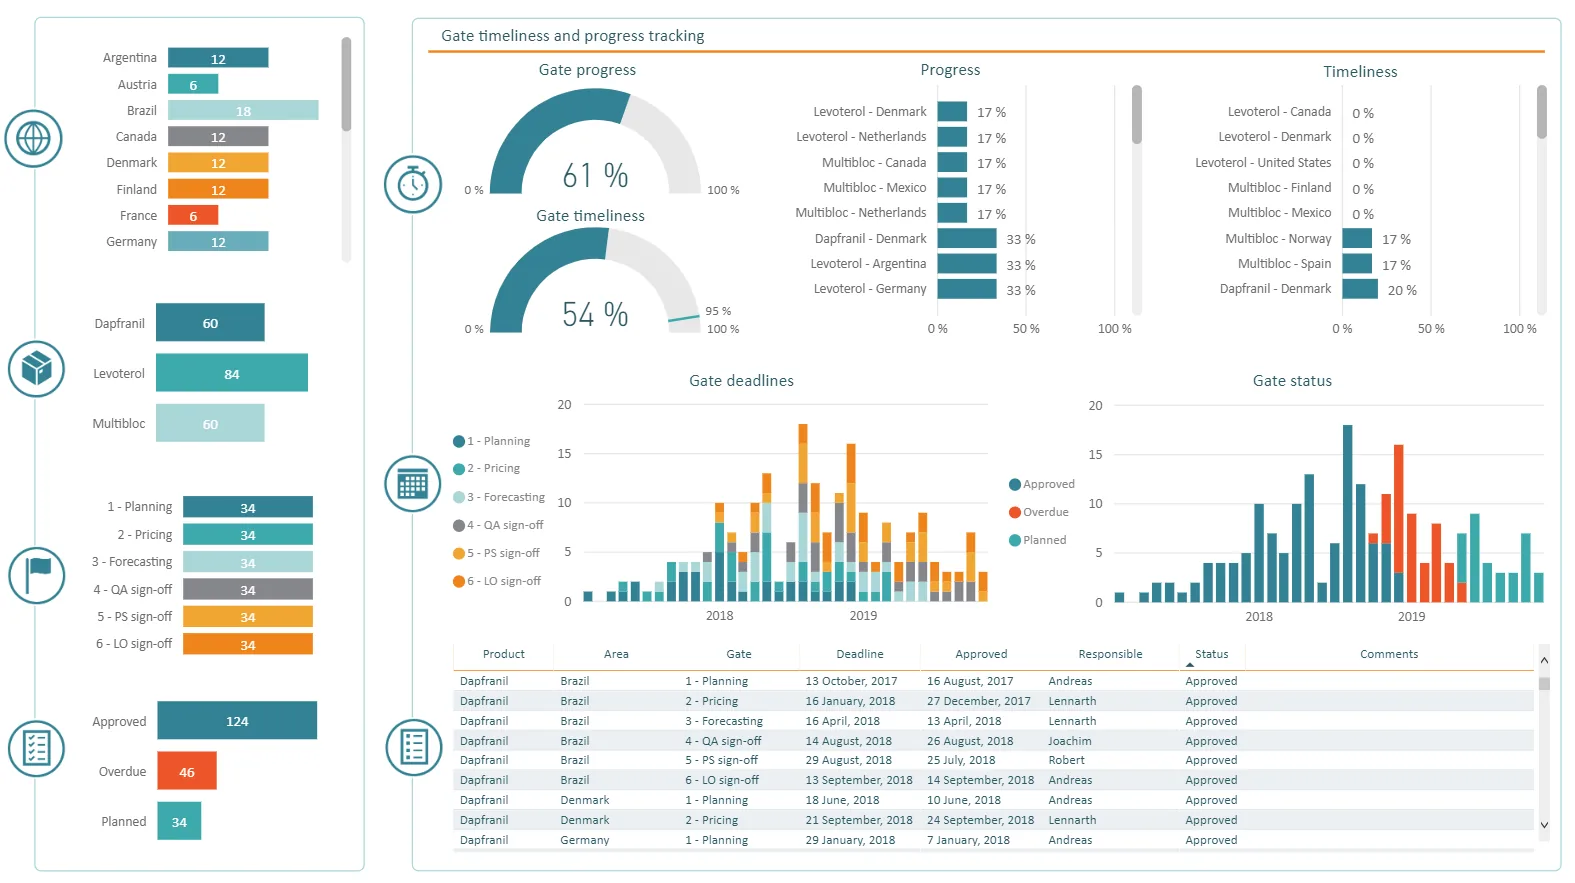Sort the table by the Area column
The image size is (1575, 883).
[x=616, y=654]
